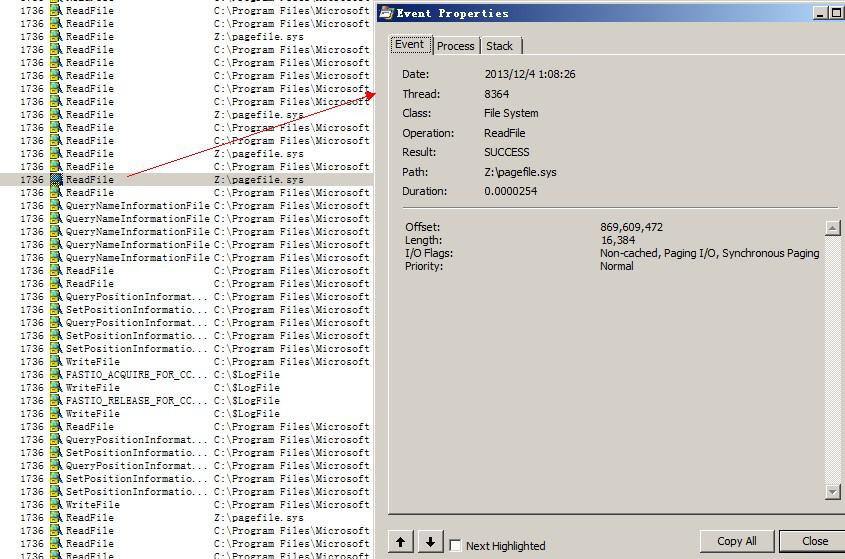845x559 pixels.
Task: Select the first QueryNameInformationFile event row
Action: click(186, 205)
